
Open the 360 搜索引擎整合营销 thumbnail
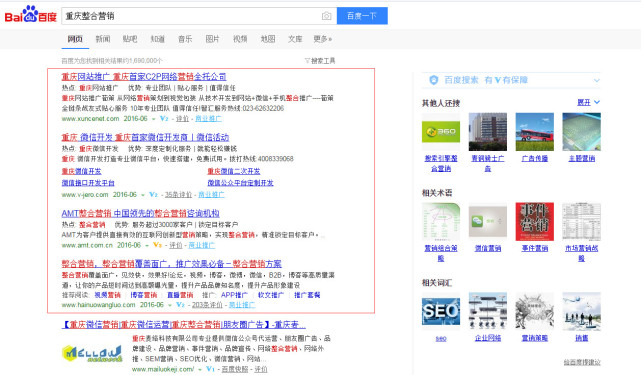(441, 132)
